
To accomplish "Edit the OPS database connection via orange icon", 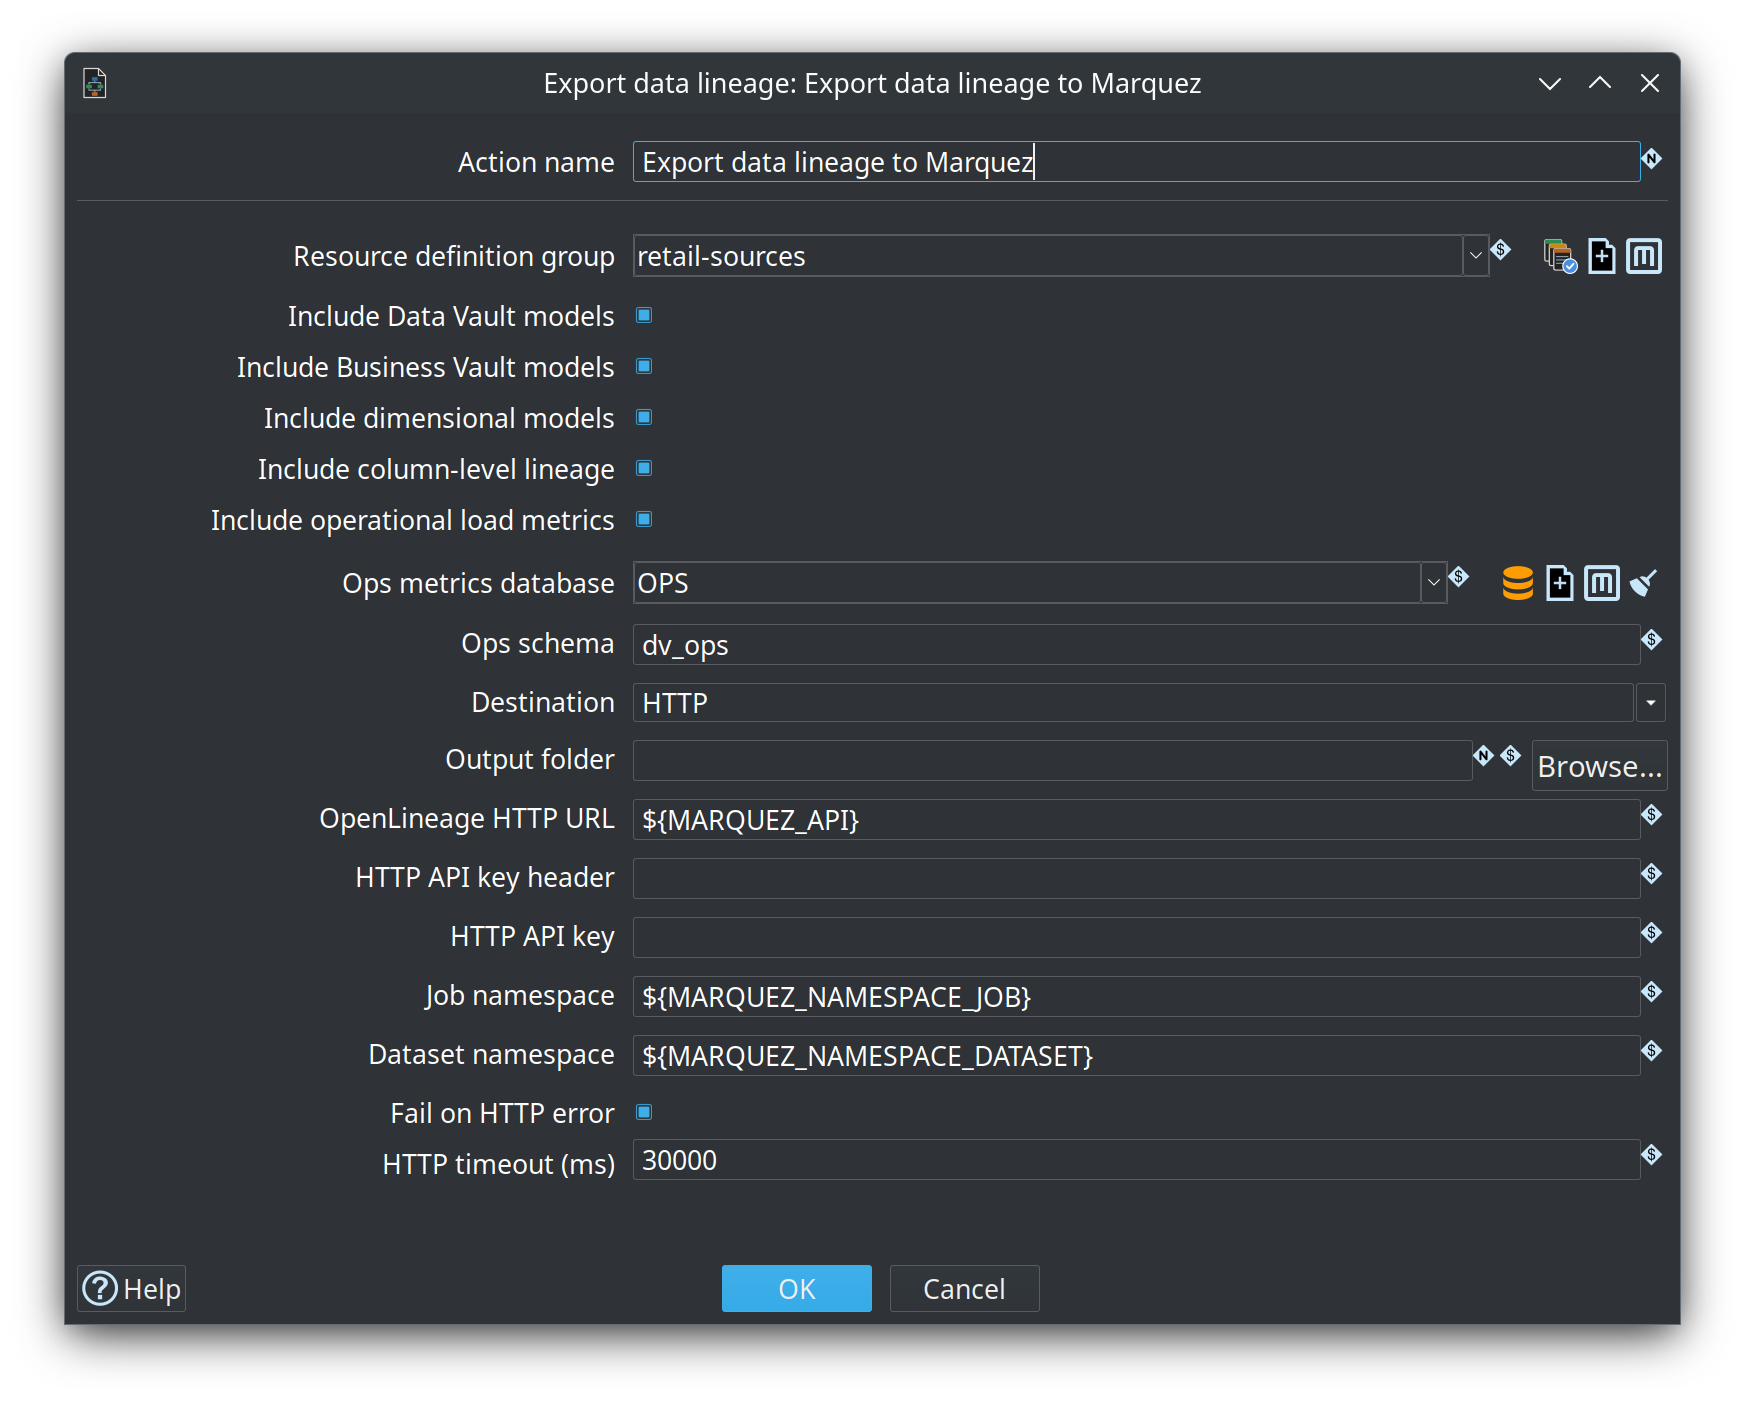I will coord(1518,583).
